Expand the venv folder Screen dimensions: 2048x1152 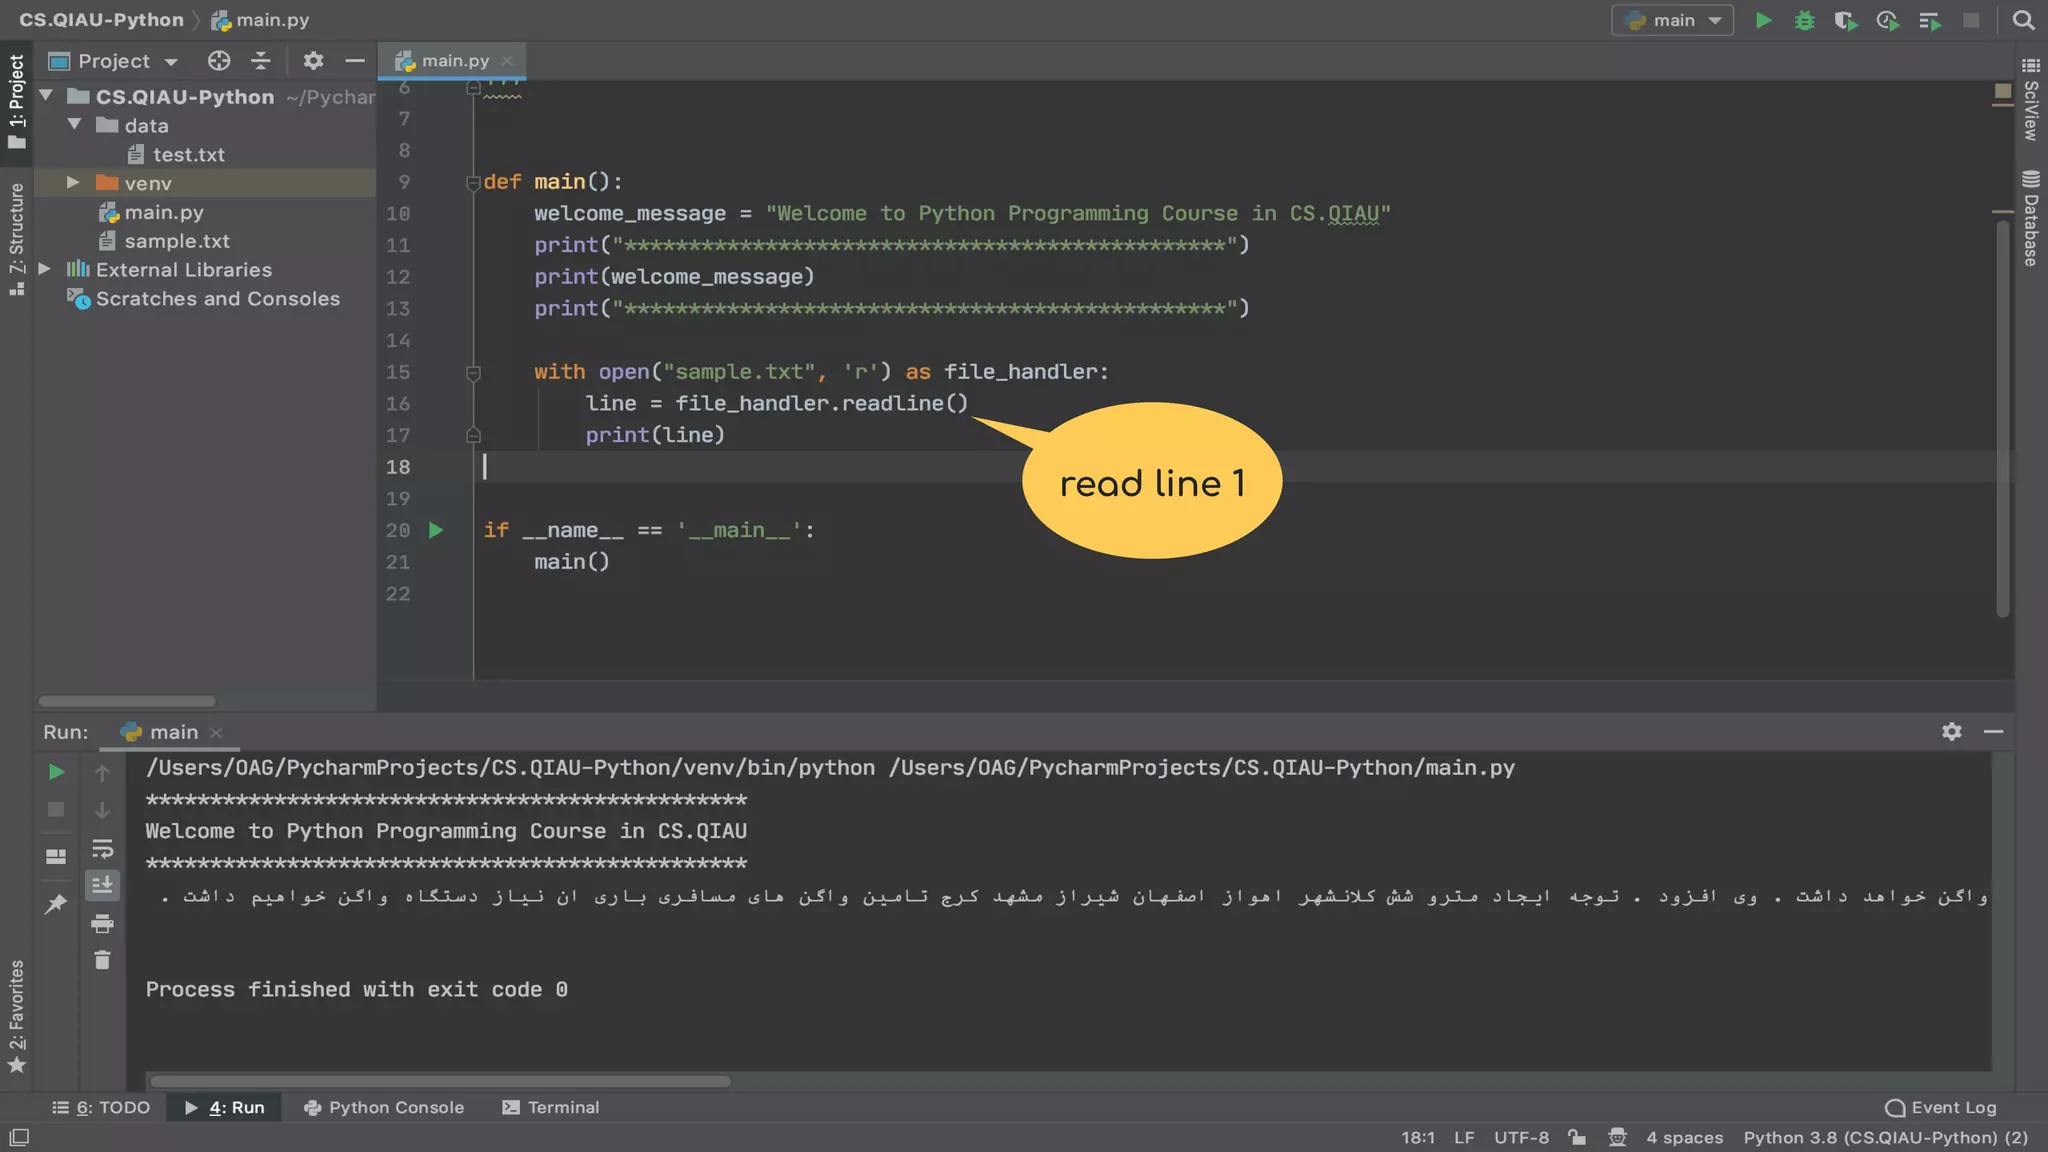pyautogui.click(x=73, y=183)
